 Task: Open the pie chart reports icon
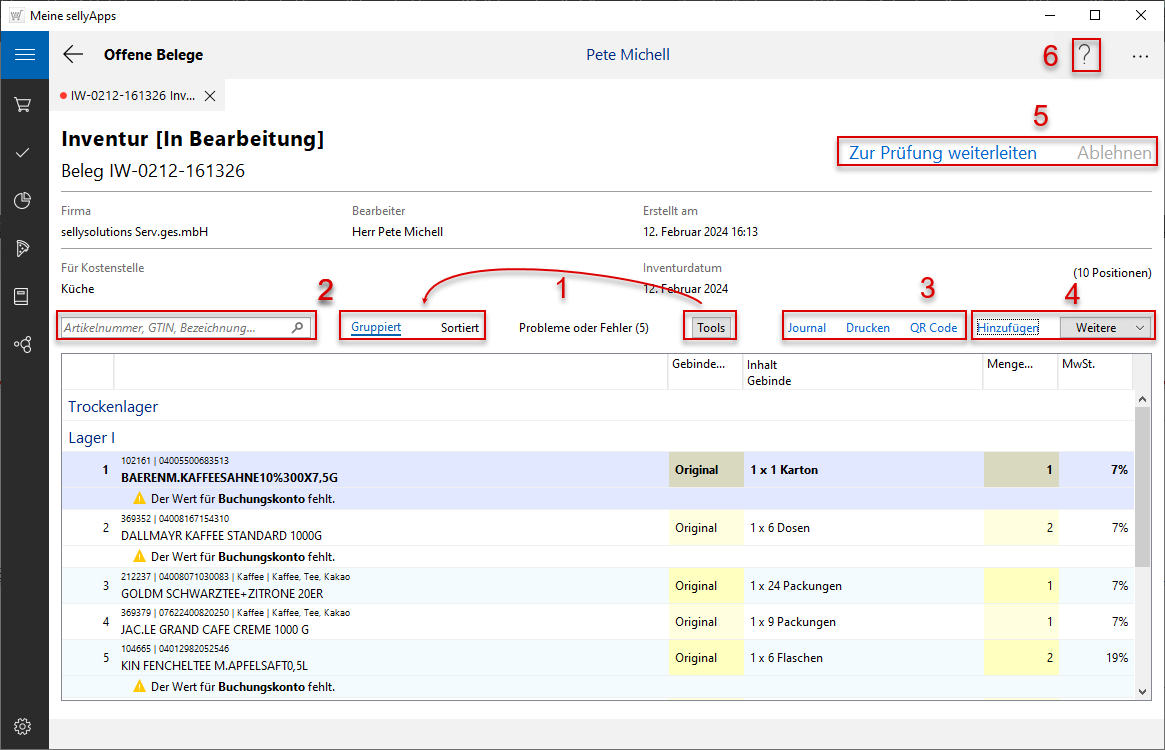coord(23,200)
